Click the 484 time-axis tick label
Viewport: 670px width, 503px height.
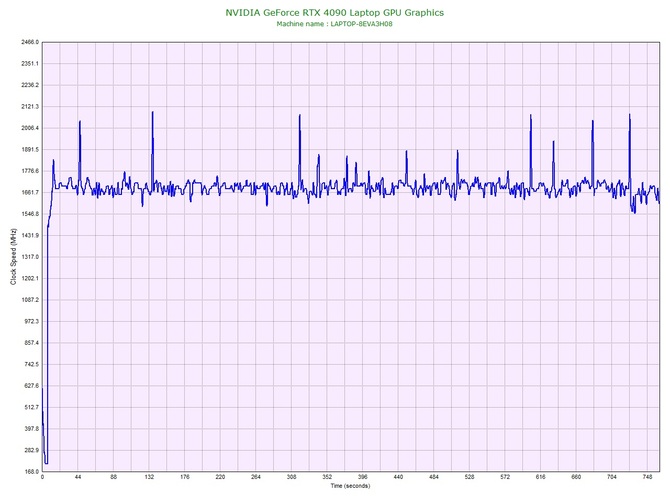434,477
